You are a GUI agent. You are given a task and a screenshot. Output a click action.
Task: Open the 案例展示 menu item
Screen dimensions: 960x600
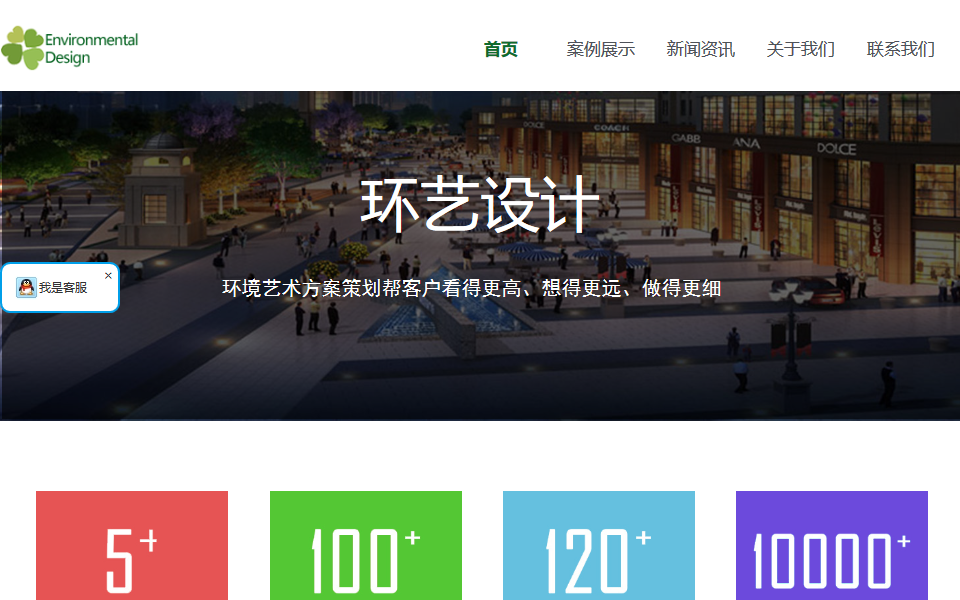(600, 49)
